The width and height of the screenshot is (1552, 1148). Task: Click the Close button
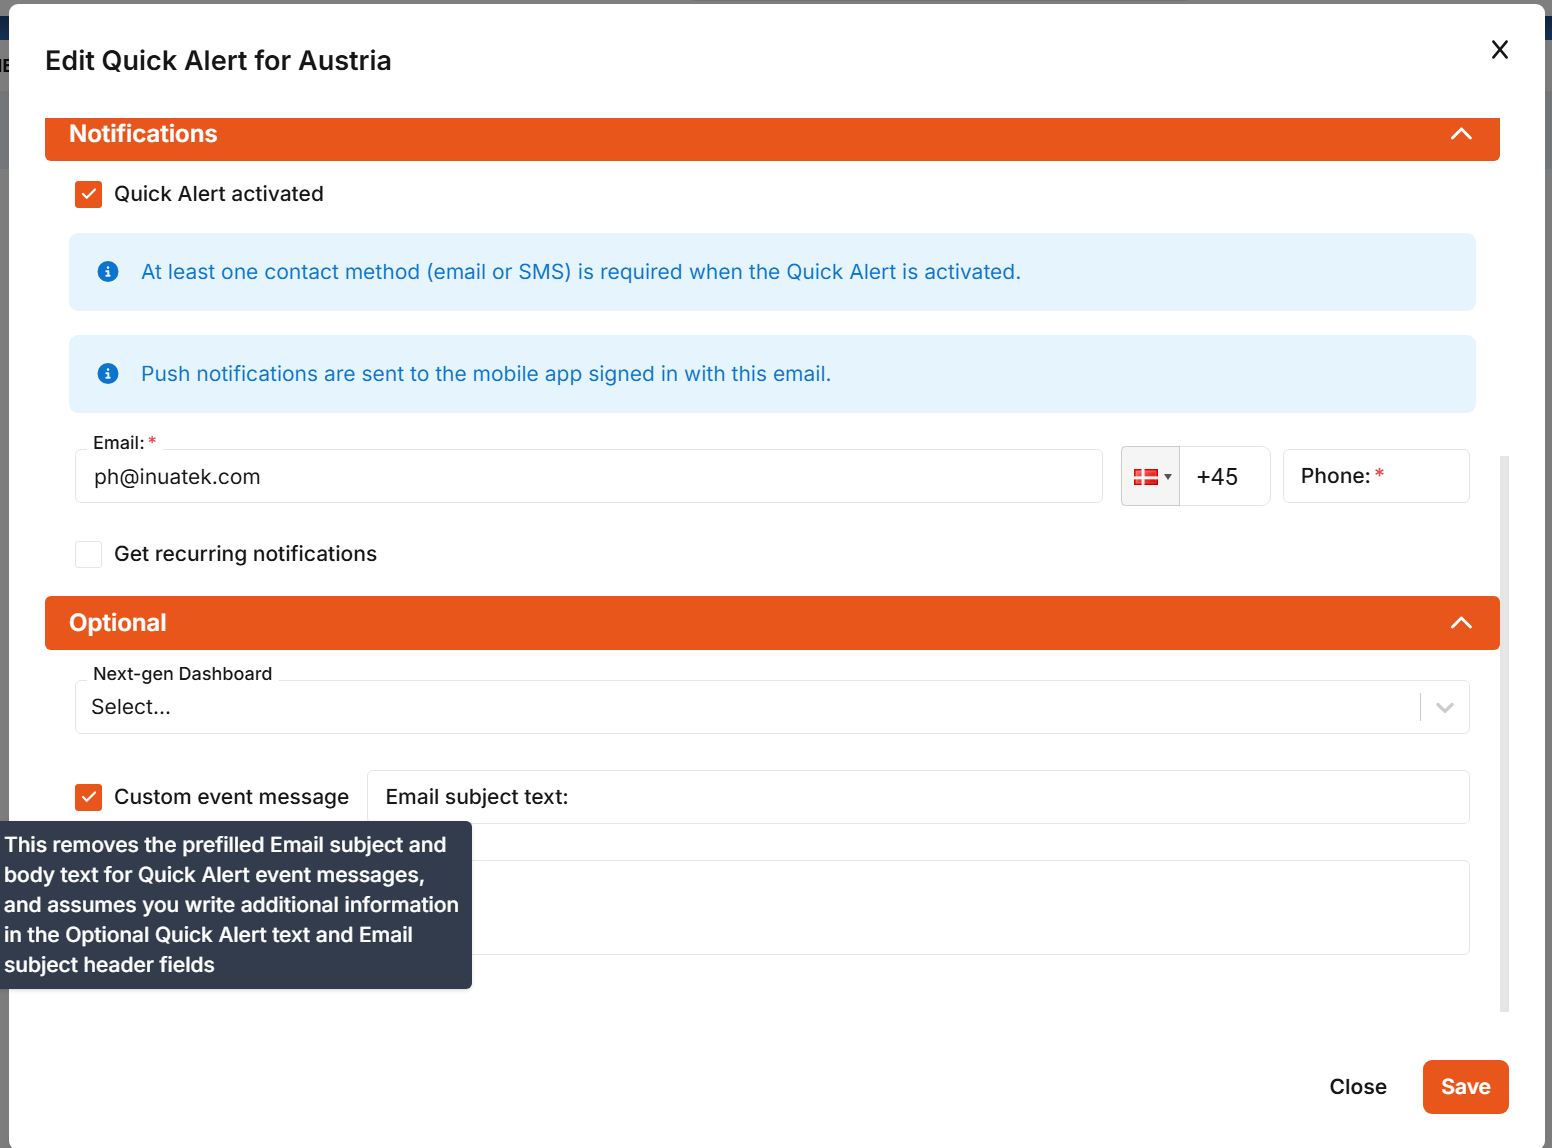[x=1358, y=1087]
